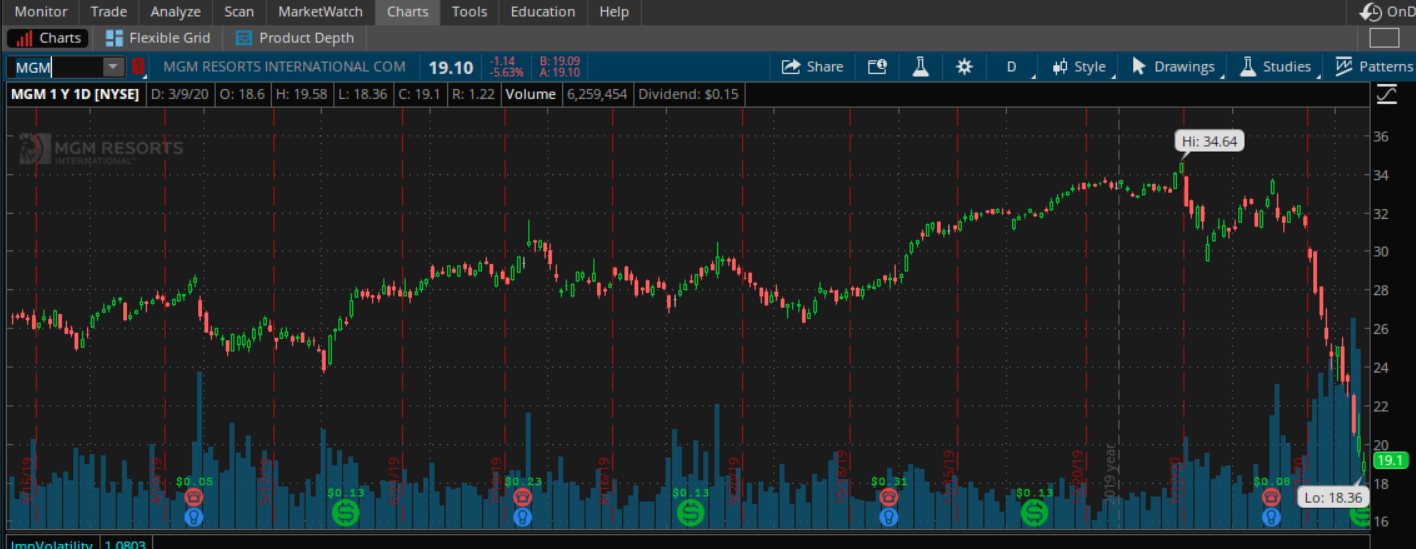Click the Volume label in header
Screen dimensions: 1416x549
point(530,94)
